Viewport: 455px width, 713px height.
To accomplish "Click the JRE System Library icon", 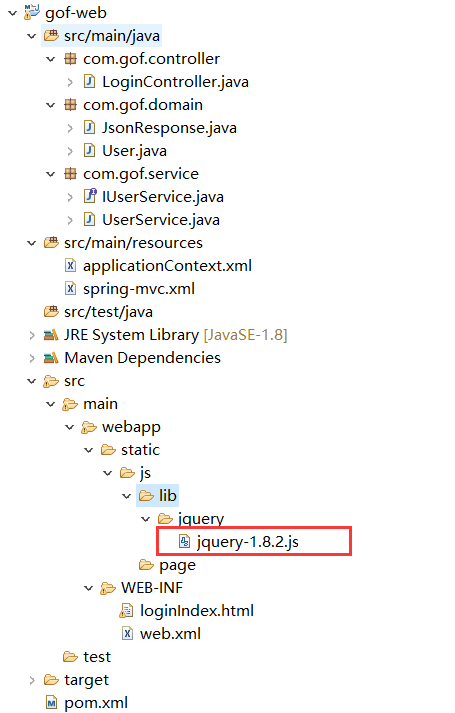I will tap(51, 335).
